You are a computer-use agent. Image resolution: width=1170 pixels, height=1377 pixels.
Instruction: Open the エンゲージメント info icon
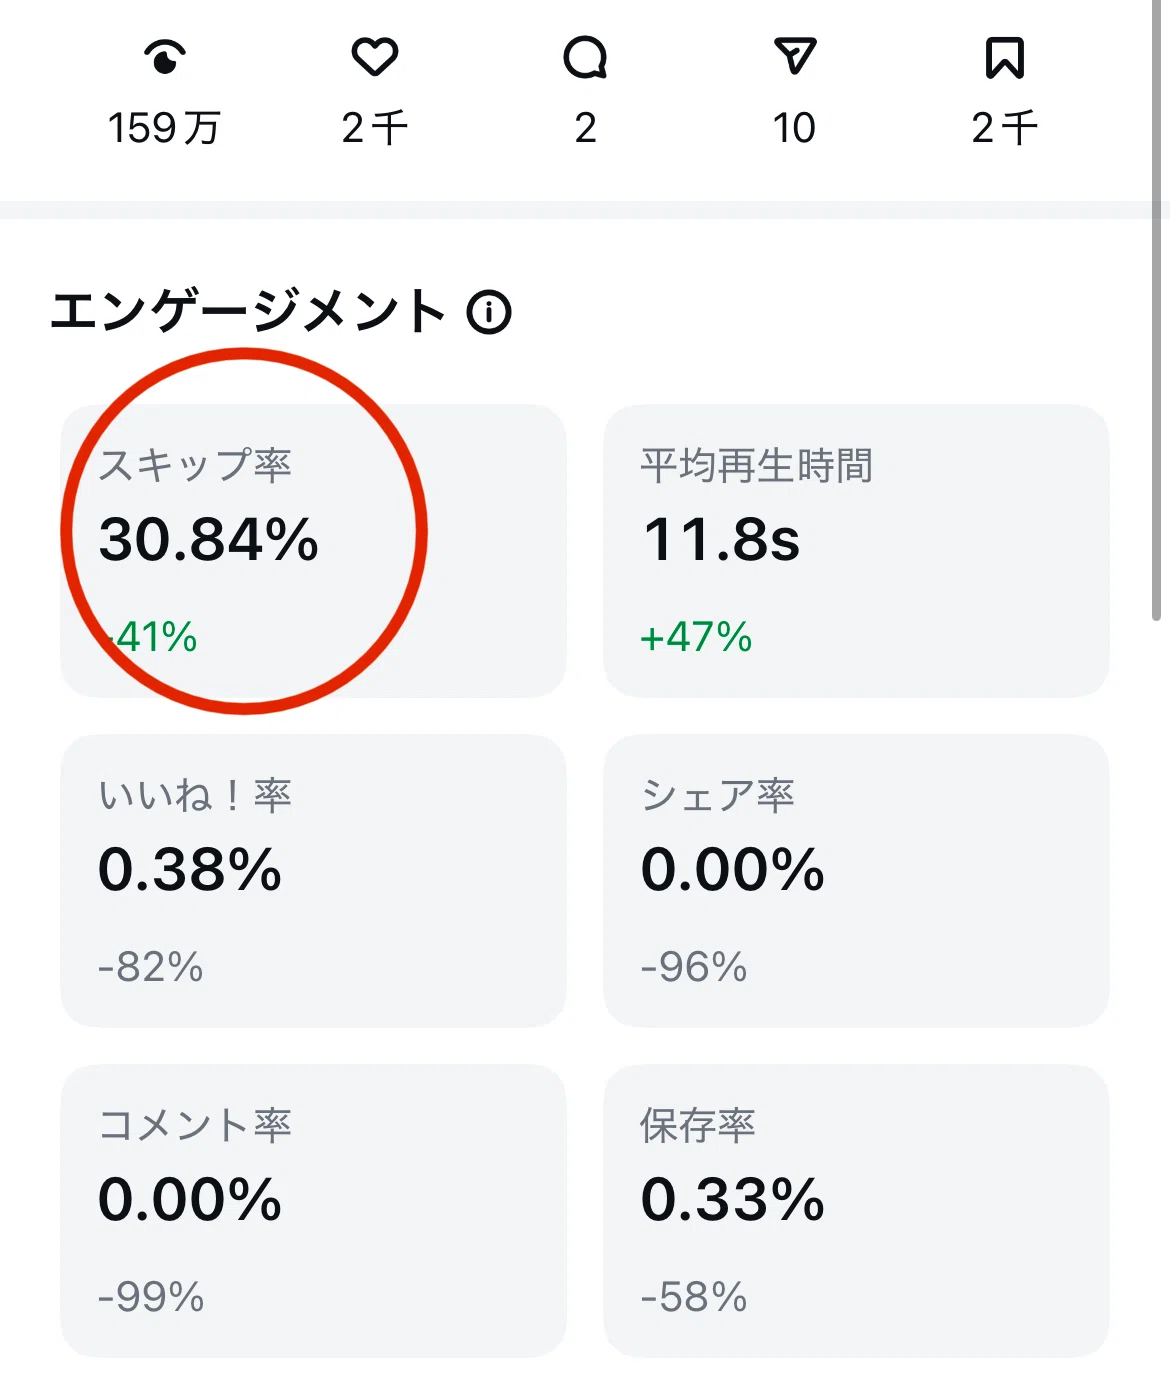point(489,312)
